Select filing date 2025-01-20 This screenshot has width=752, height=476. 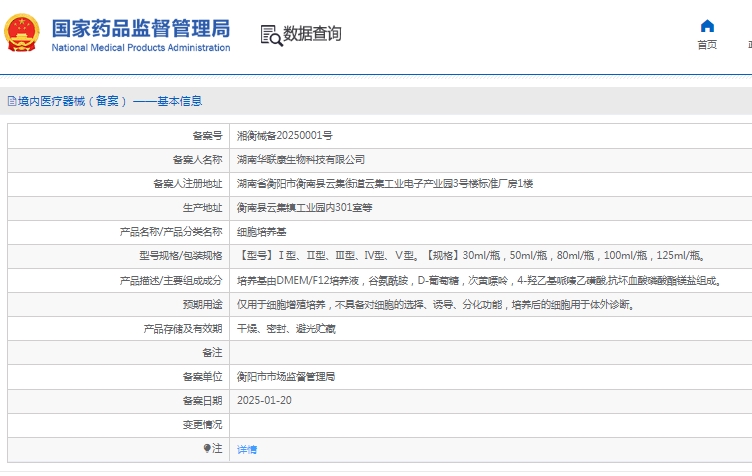(x=264, y=401)
